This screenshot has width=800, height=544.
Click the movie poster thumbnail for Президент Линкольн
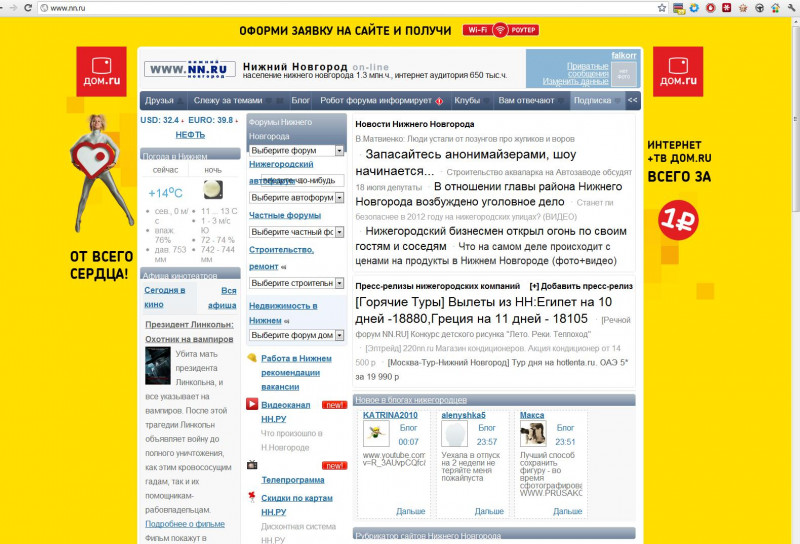[x=158, y=365]
